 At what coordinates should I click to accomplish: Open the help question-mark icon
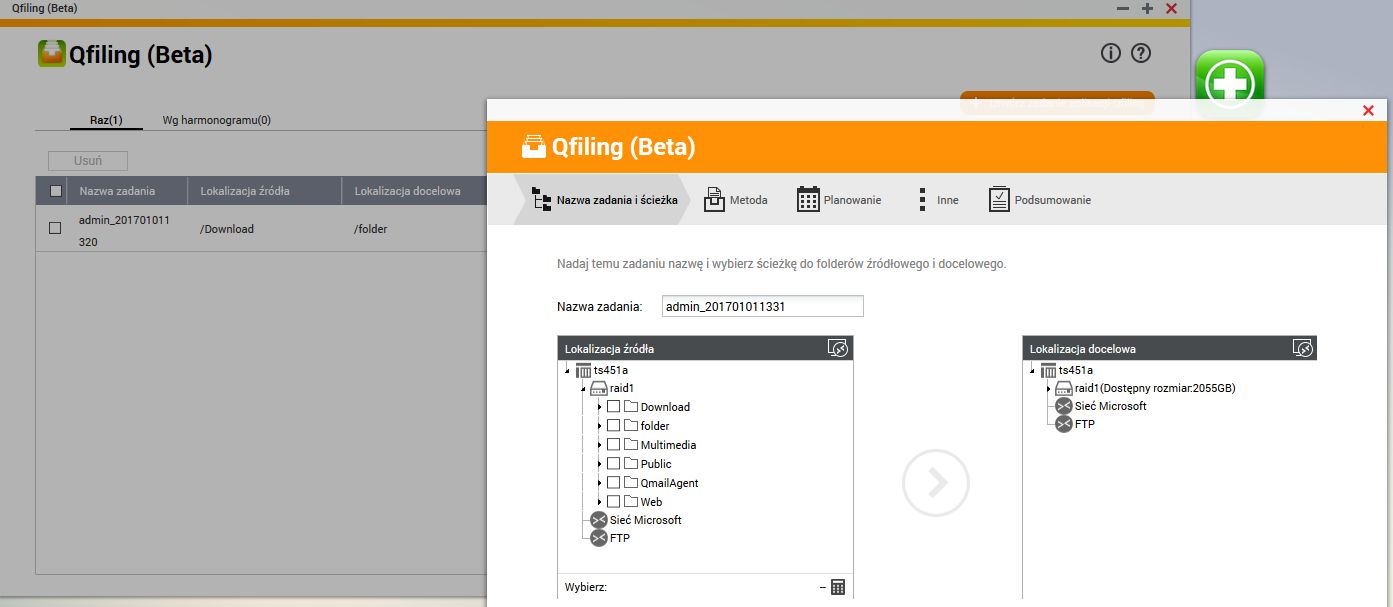pos(1141,54)
